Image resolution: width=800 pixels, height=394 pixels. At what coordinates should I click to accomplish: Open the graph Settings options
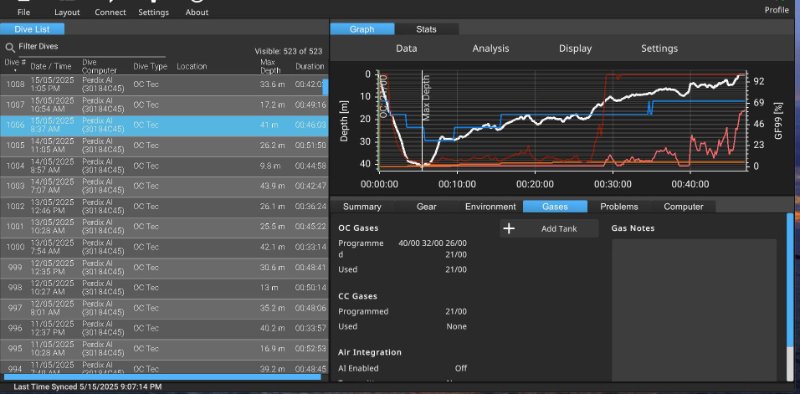[660, 48]
